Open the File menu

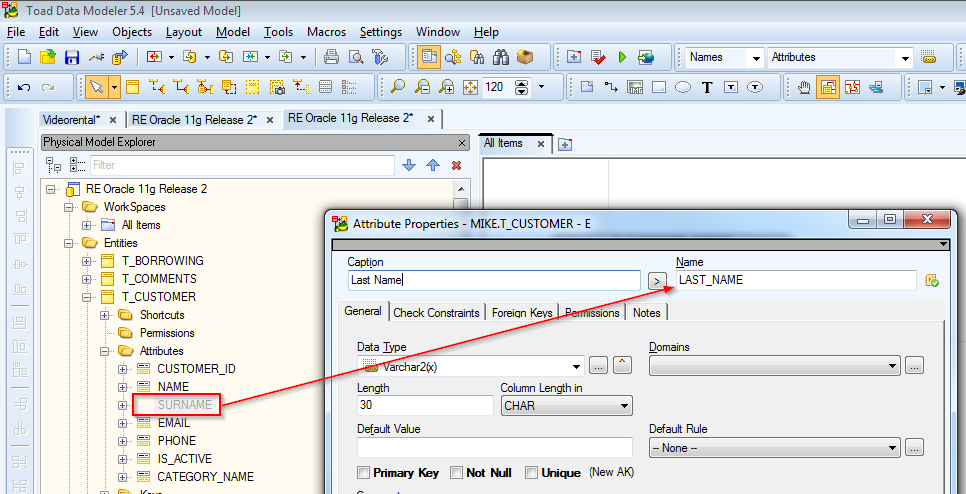point(16,32)
